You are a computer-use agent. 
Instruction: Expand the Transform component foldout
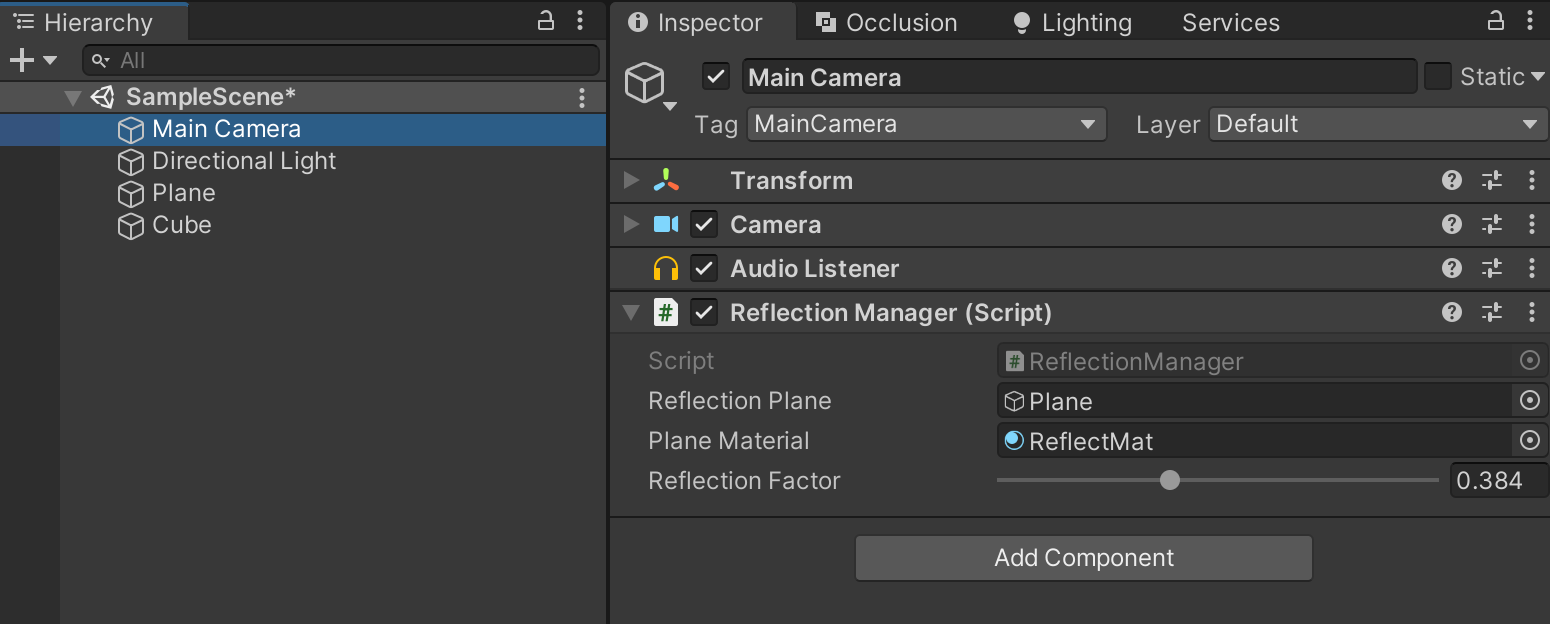(631, 180)
